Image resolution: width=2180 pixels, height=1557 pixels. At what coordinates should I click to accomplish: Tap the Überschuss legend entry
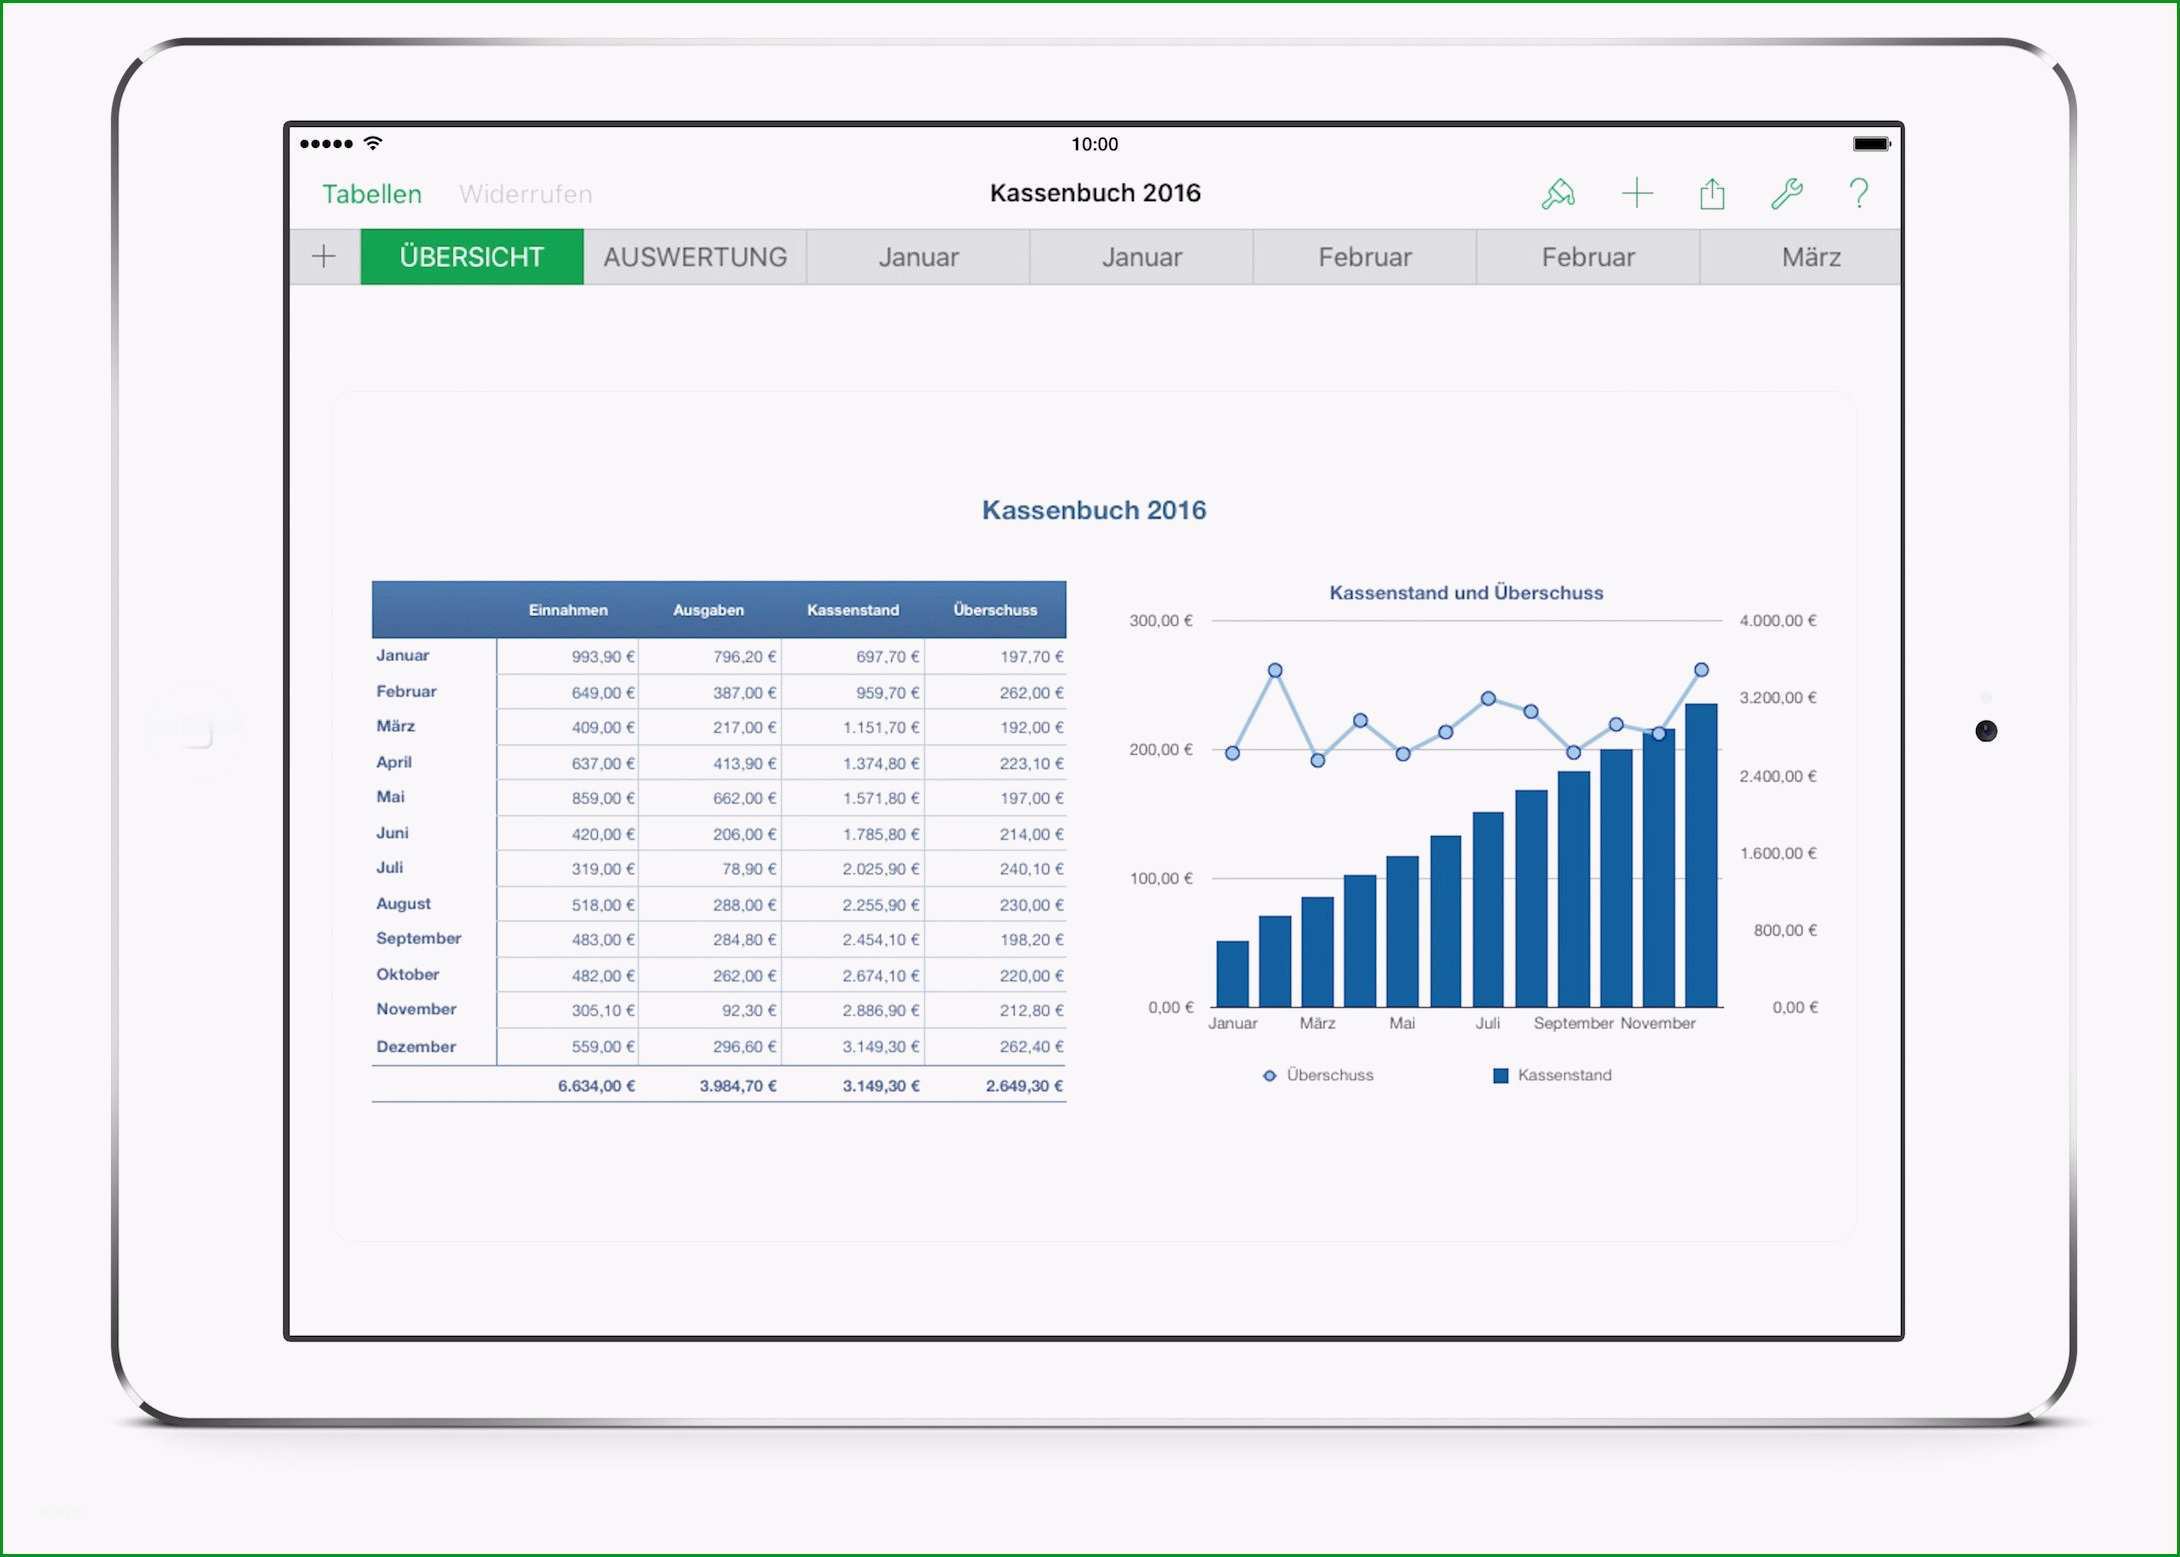1318,1075
